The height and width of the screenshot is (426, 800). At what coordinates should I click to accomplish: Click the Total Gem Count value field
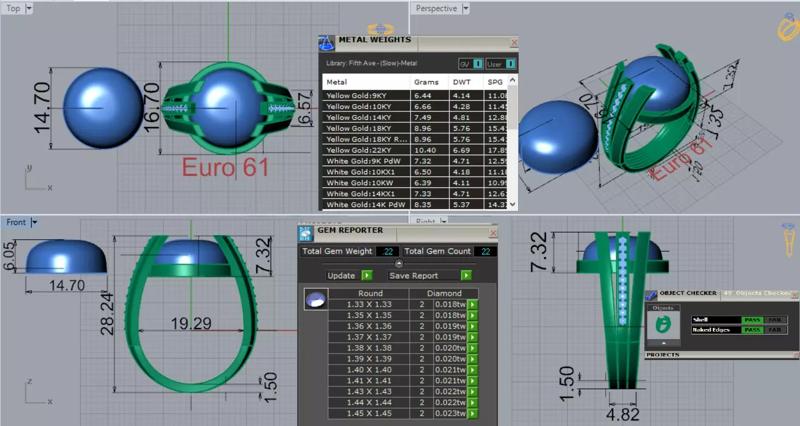tap(485, 251)
